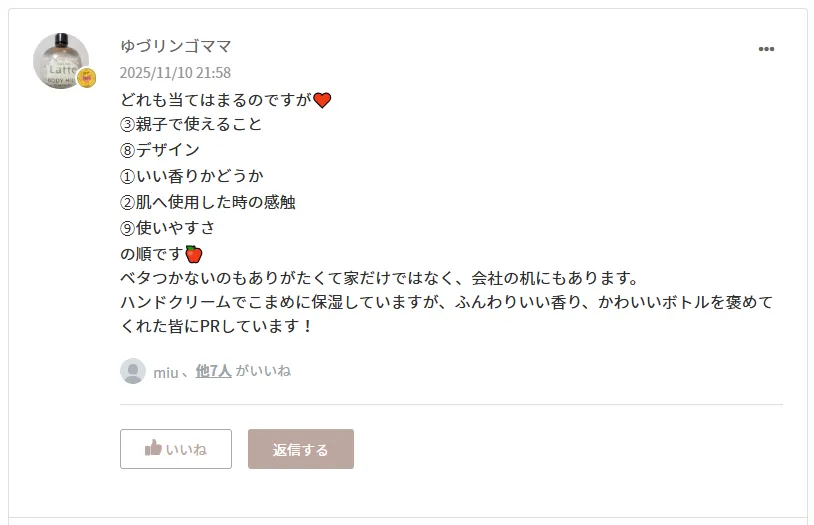Click the red heart emoji
This screenshot has height=525, width=814.
pyautogui.click(x=322, y=100)
